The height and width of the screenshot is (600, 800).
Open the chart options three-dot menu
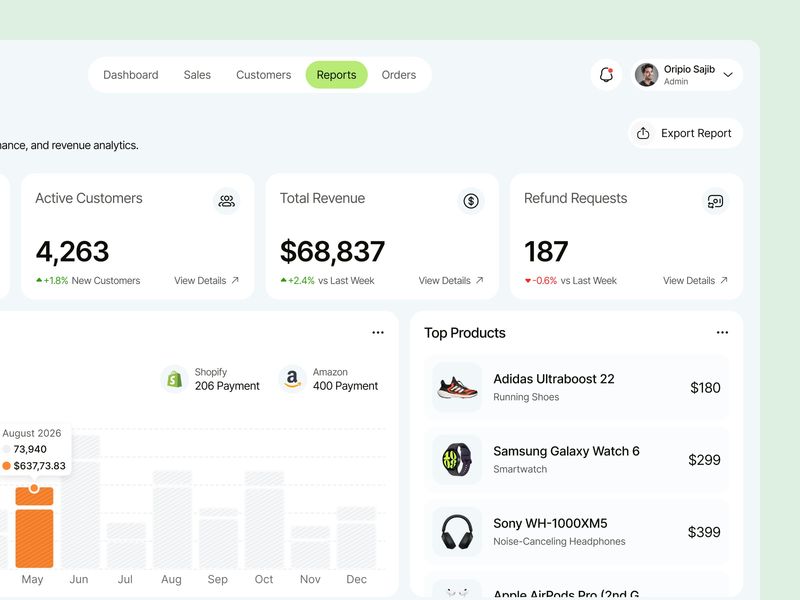pyautogui.click(x=378, y=332)
